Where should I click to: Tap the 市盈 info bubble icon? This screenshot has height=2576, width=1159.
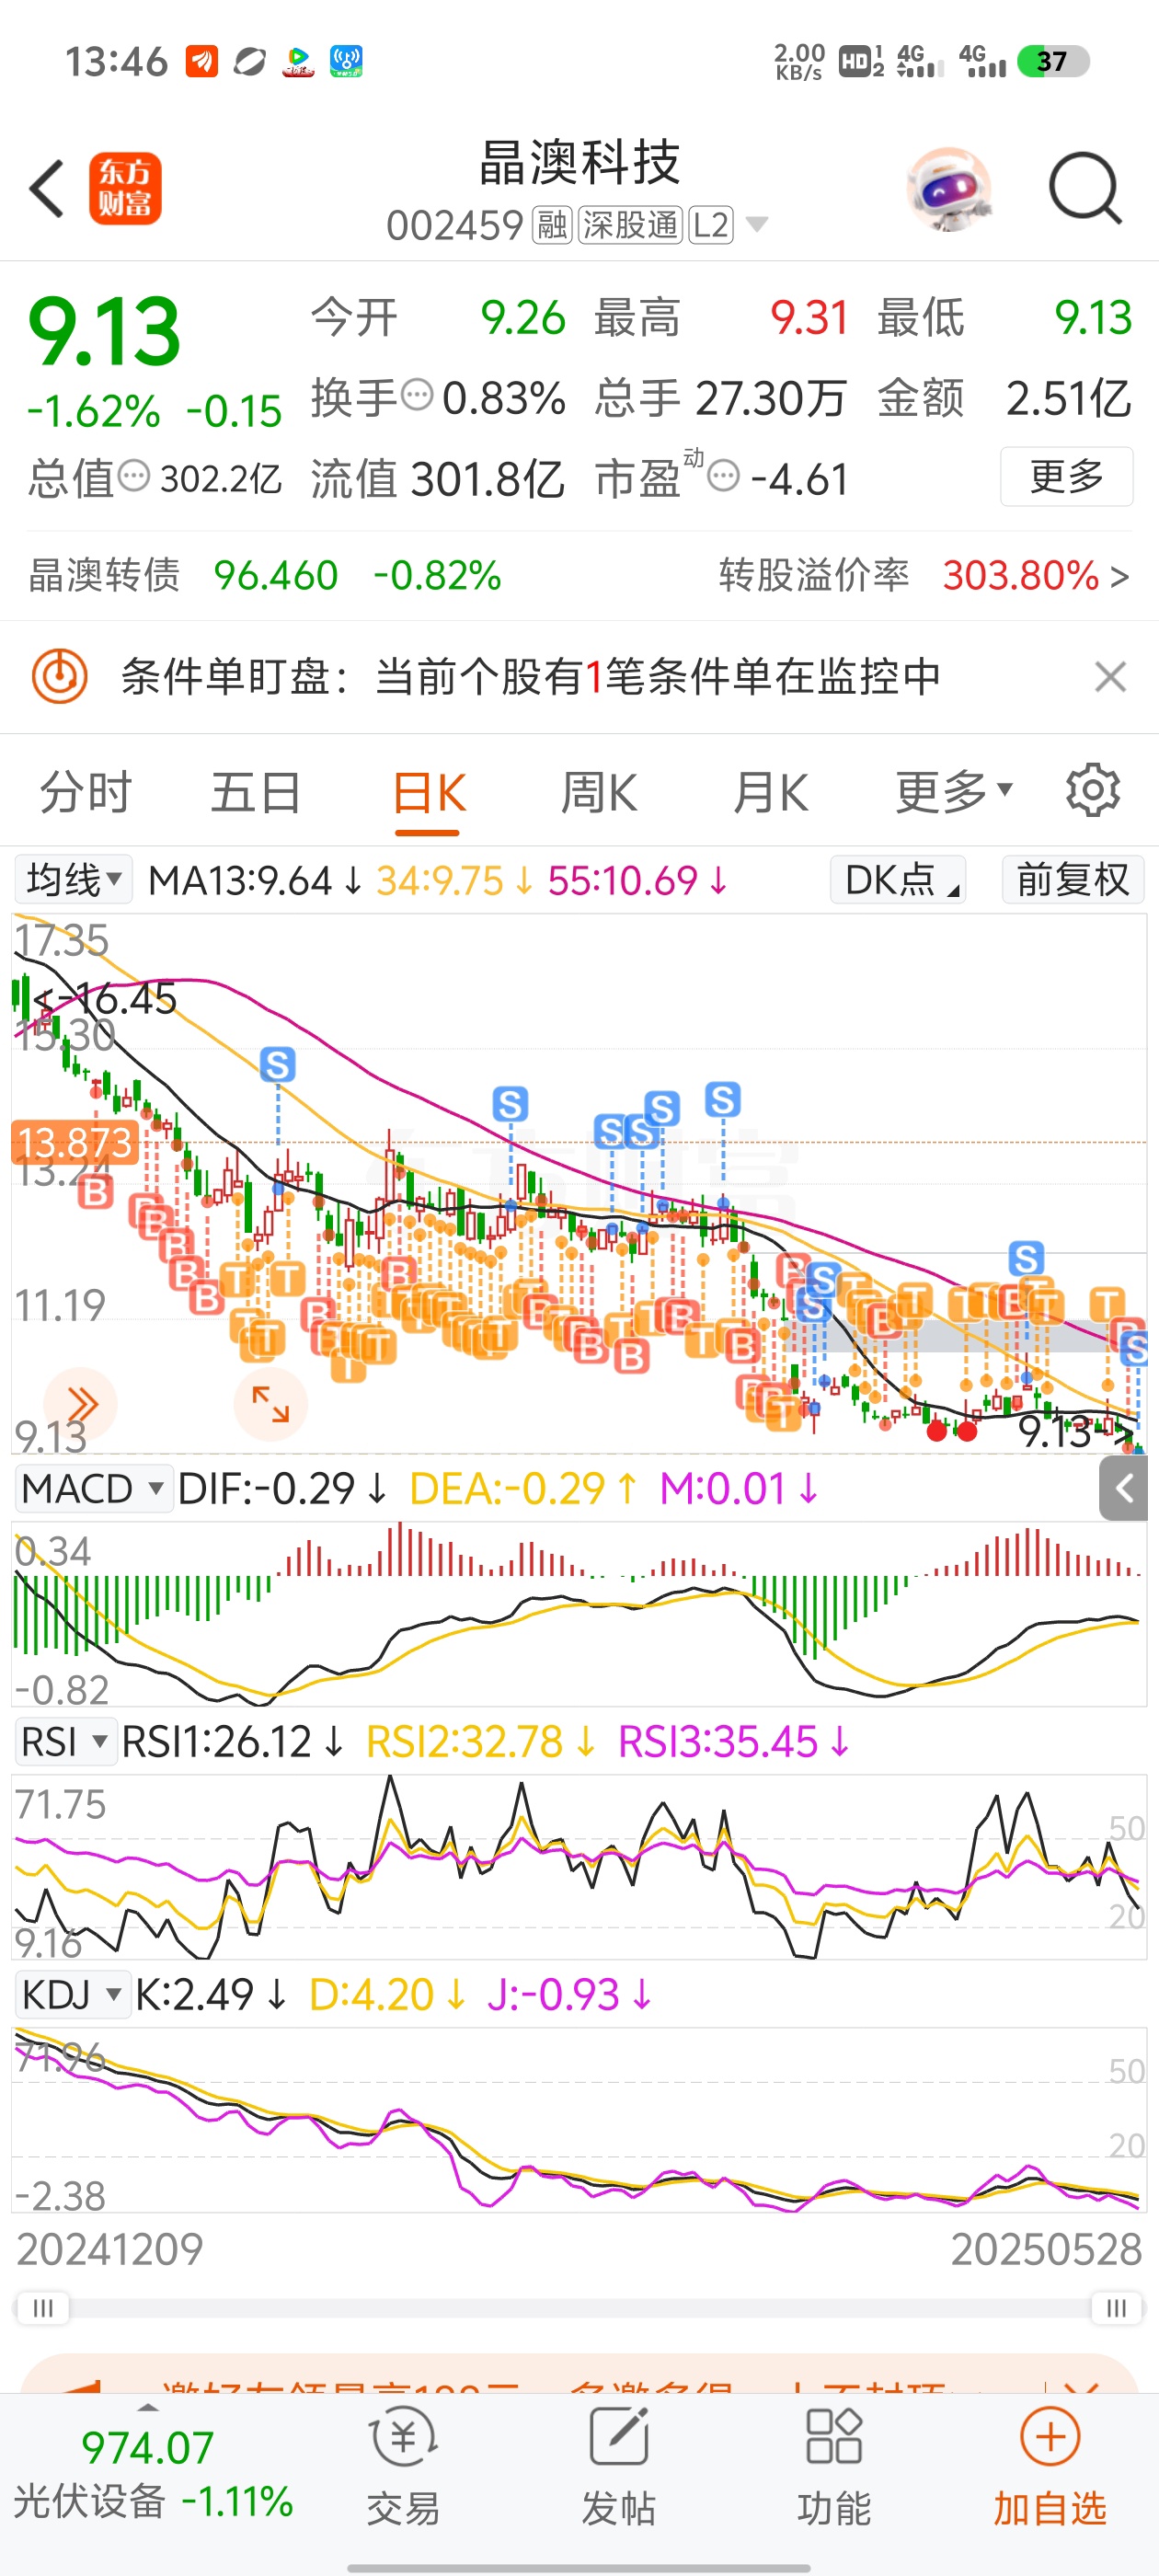(x=723, y=476)
